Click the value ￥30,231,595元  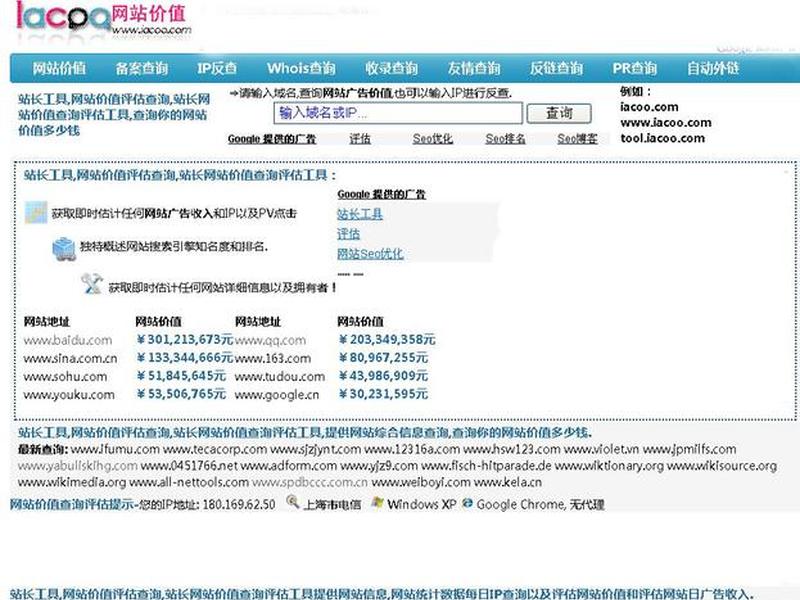[383, 394]
